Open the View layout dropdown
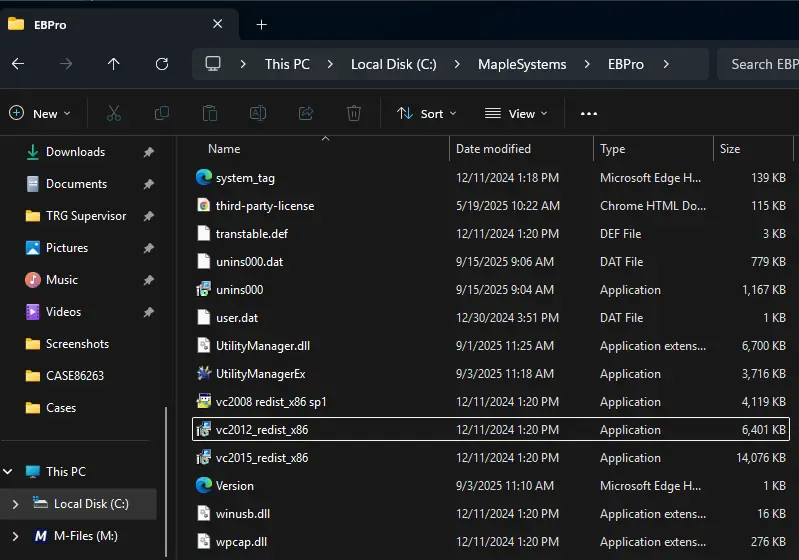This screenshot has height=560, width=799. point(516,113)
